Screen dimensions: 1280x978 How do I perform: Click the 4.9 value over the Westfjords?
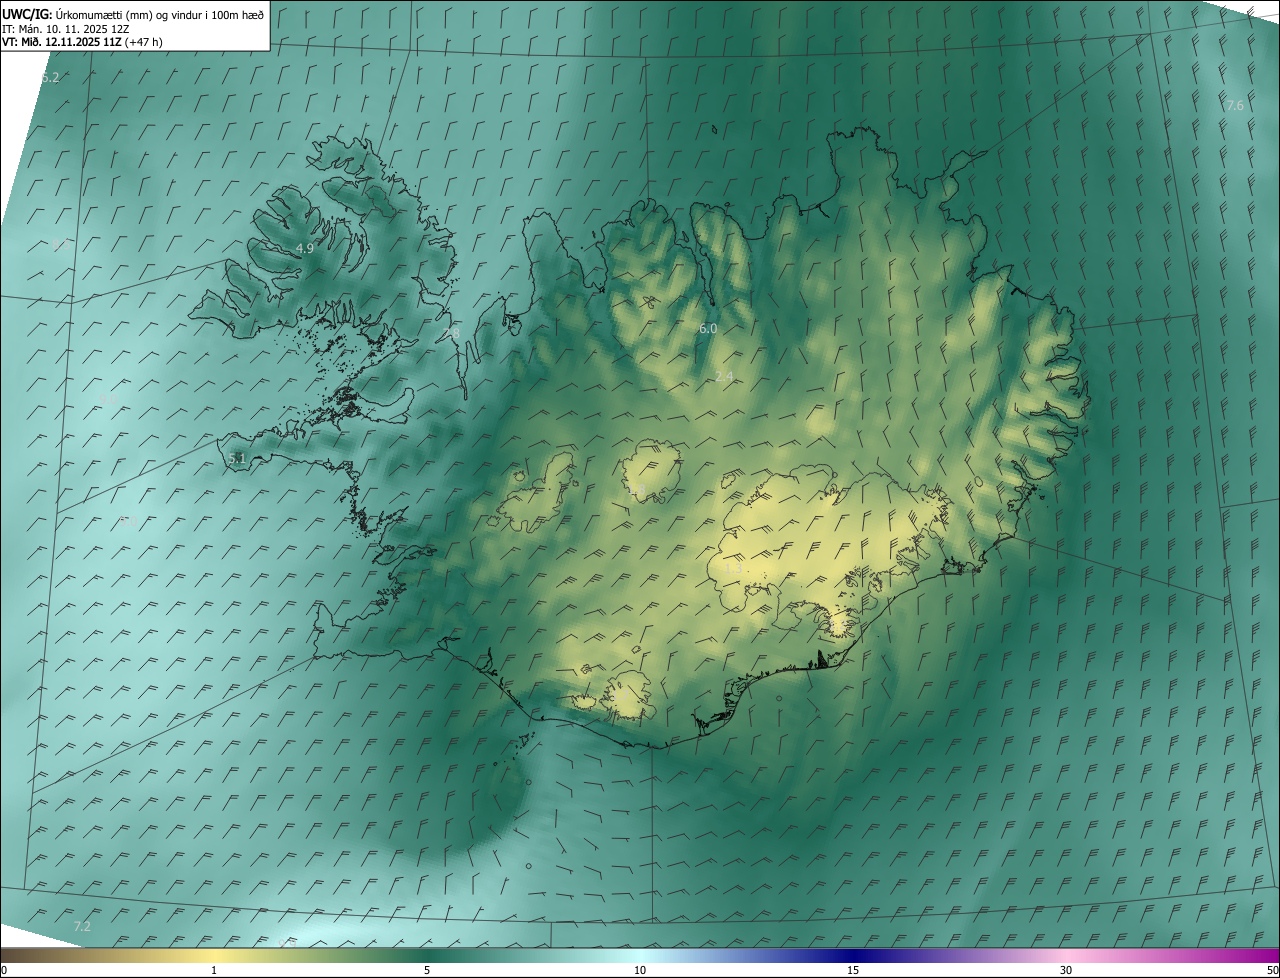[x=305, y=248]
